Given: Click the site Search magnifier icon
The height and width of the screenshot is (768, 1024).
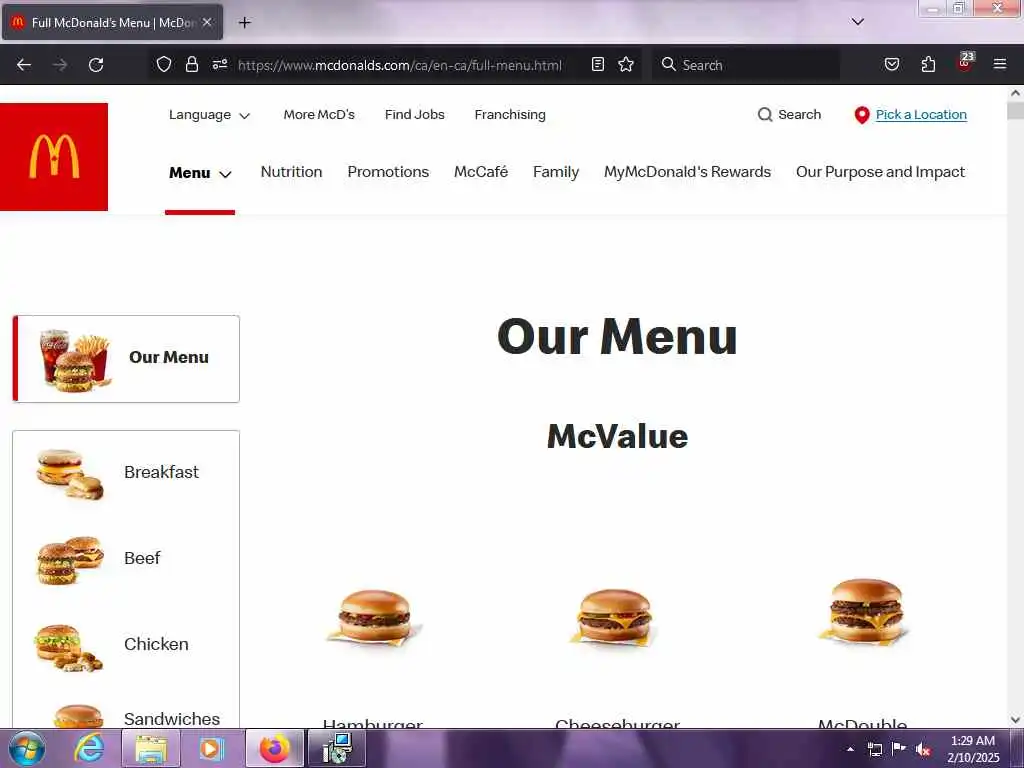Looking at the screenshot, I should [765, 115].
